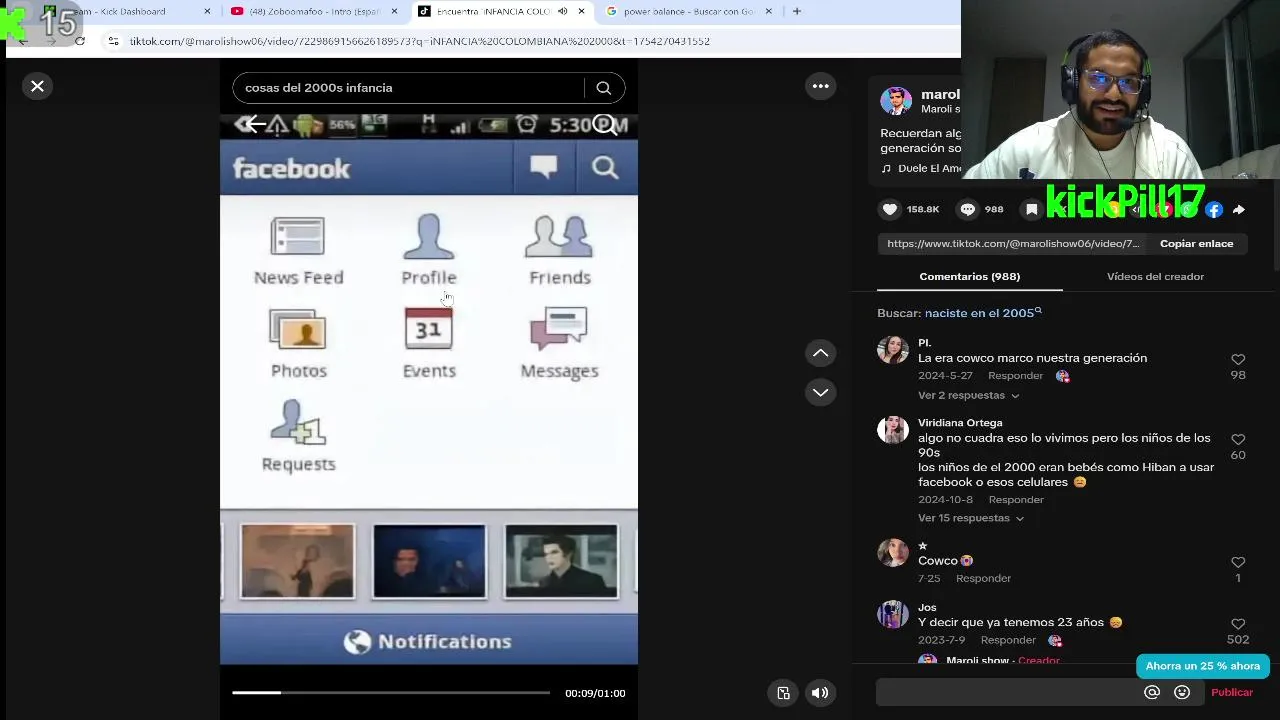
Task: Close the power balance Google tab
Action: (769, 11)
